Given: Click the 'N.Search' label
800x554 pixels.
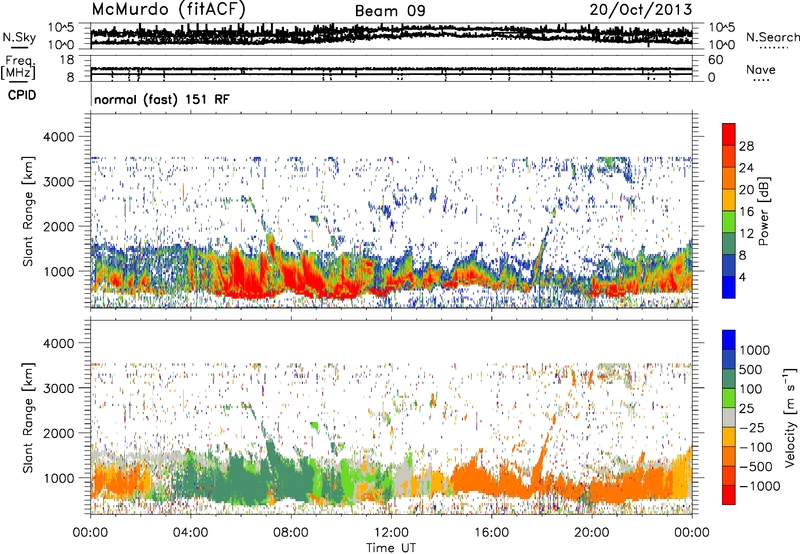Looking at the screenshot, I should click(772, 37).
